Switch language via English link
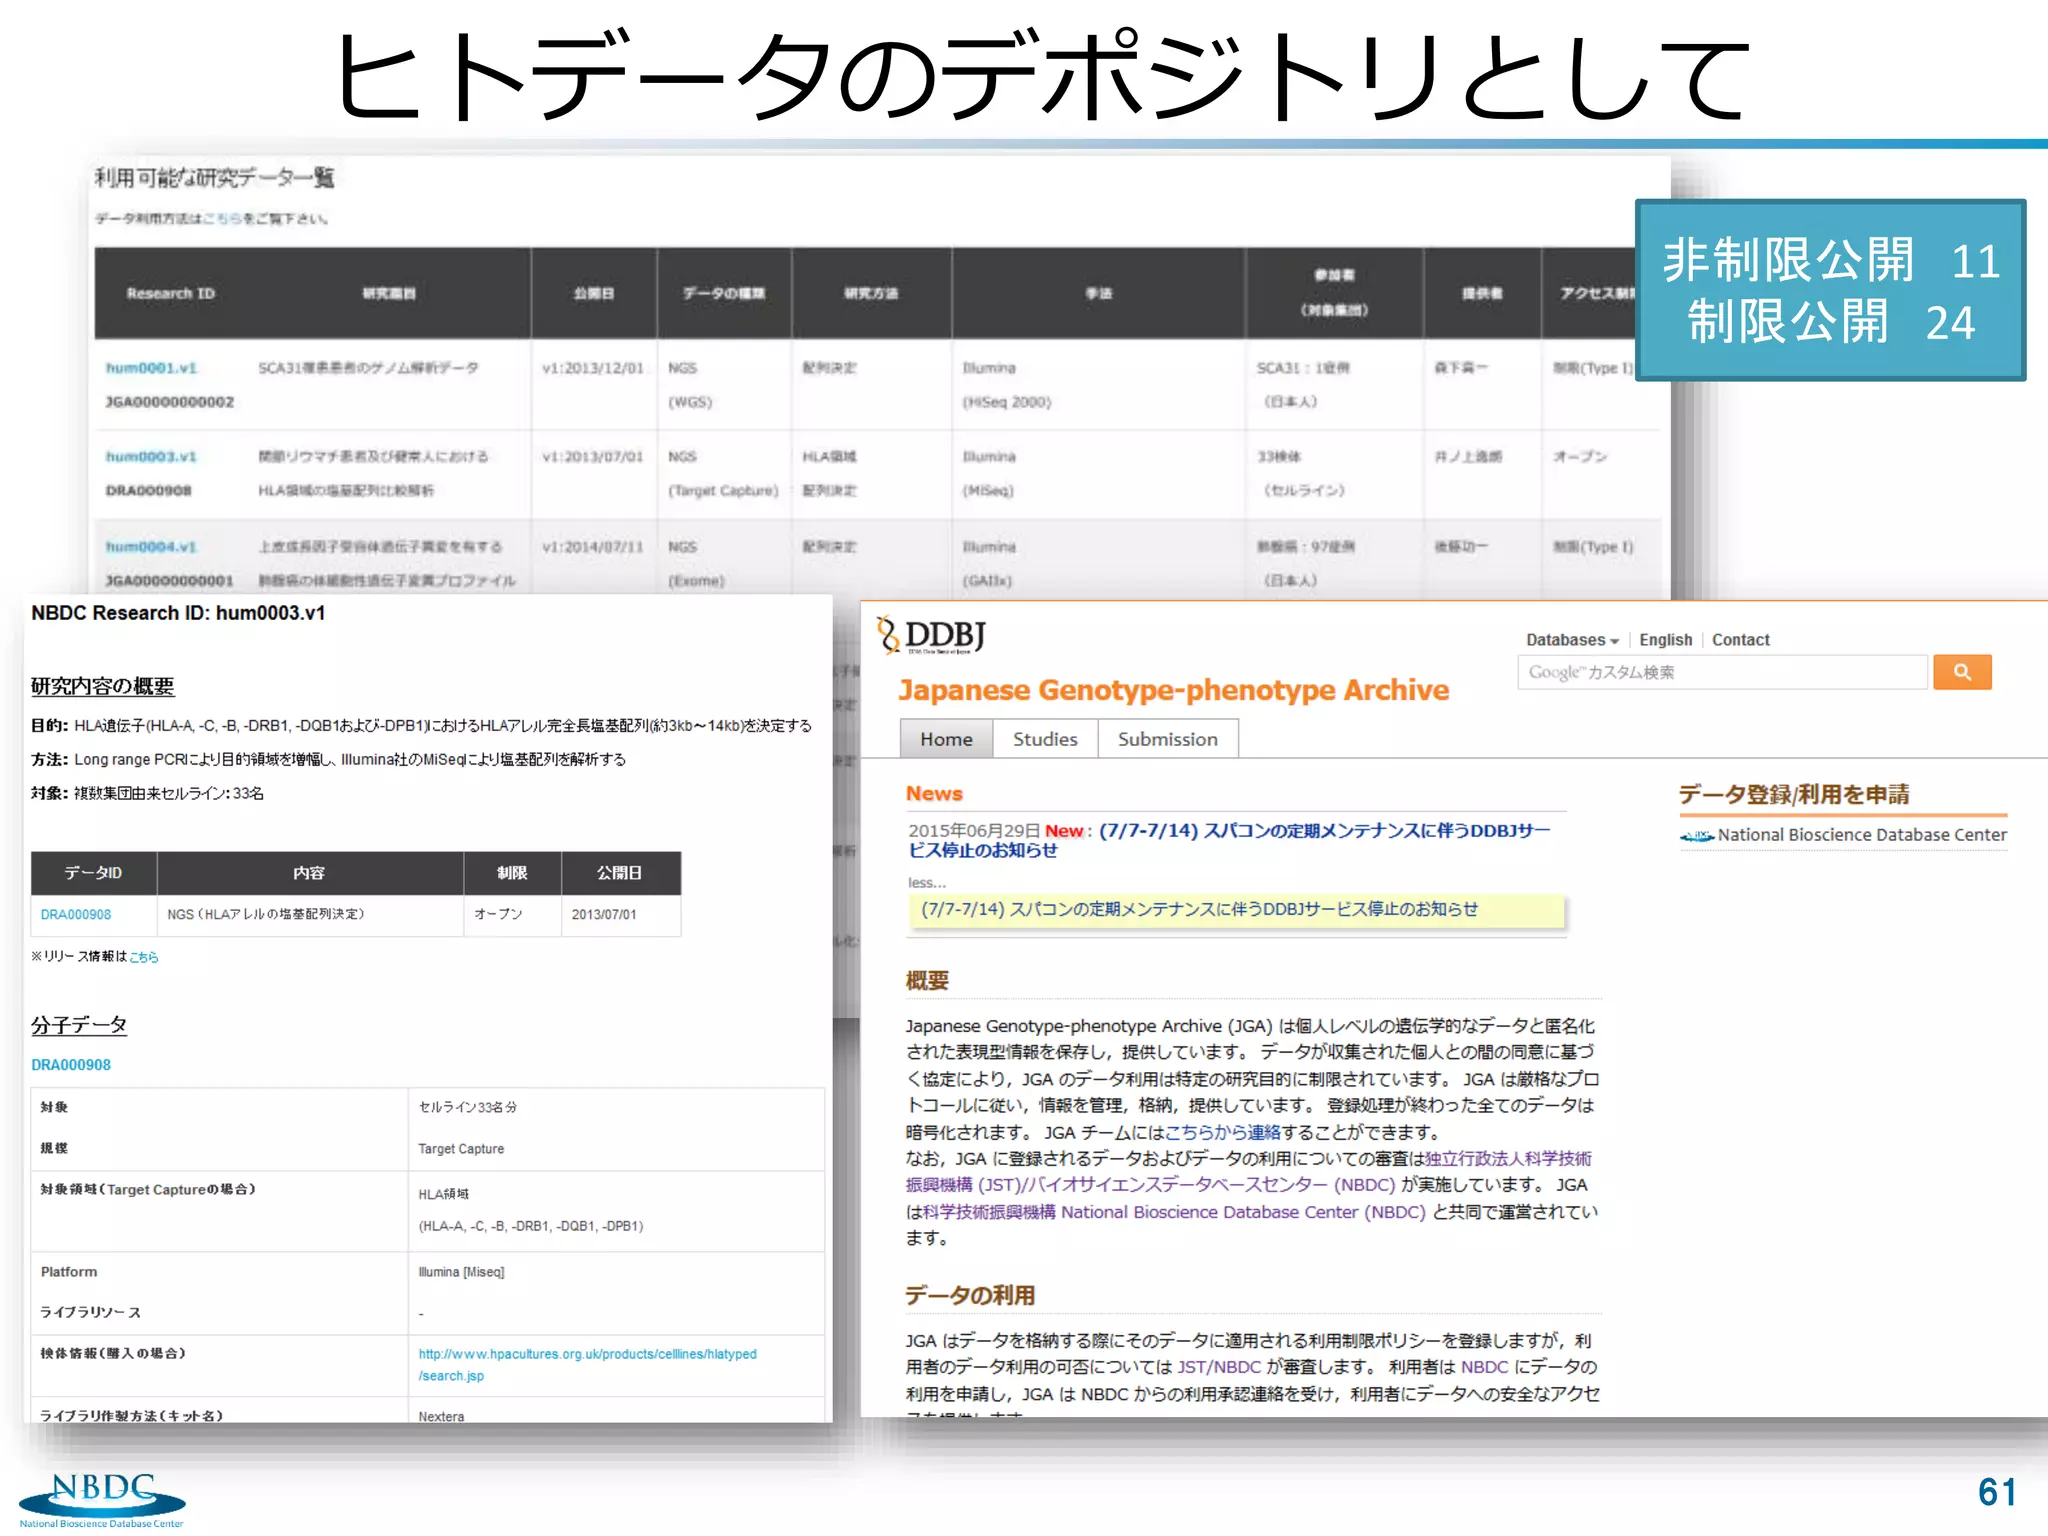 pos(1665,640)
